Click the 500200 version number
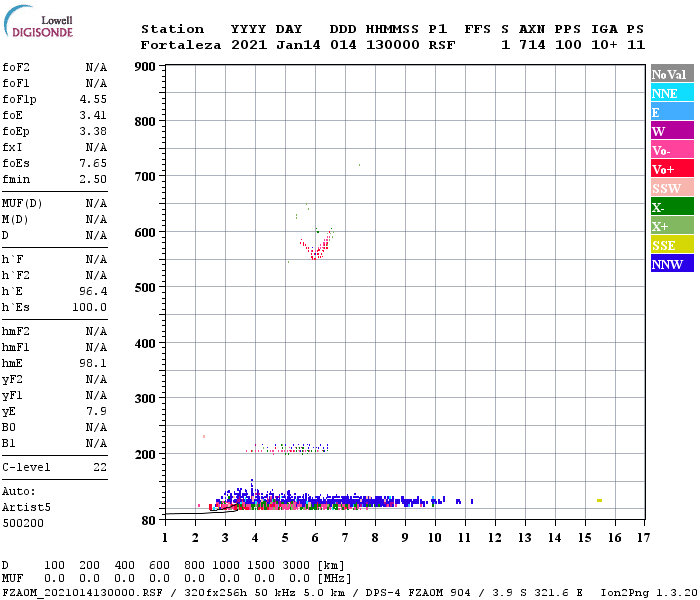This screenshot has width=700, height=600. pyautogui.click(x=23, y=523)
